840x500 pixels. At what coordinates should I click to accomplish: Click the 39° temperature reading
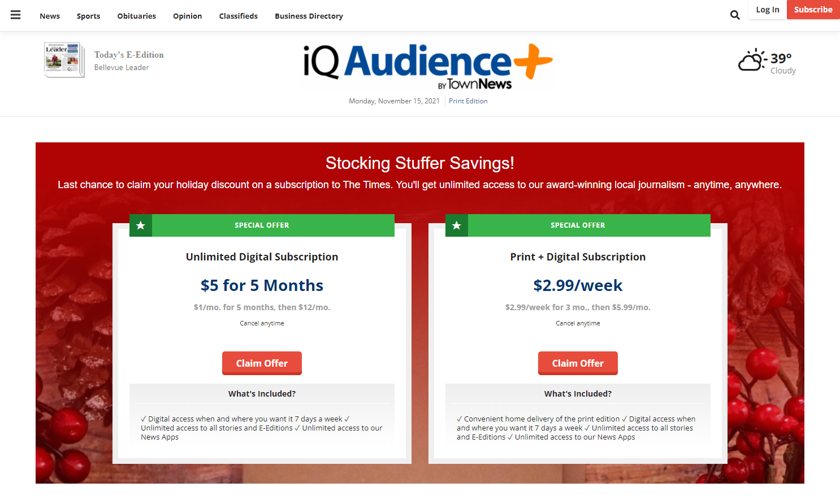coord(781,59)
